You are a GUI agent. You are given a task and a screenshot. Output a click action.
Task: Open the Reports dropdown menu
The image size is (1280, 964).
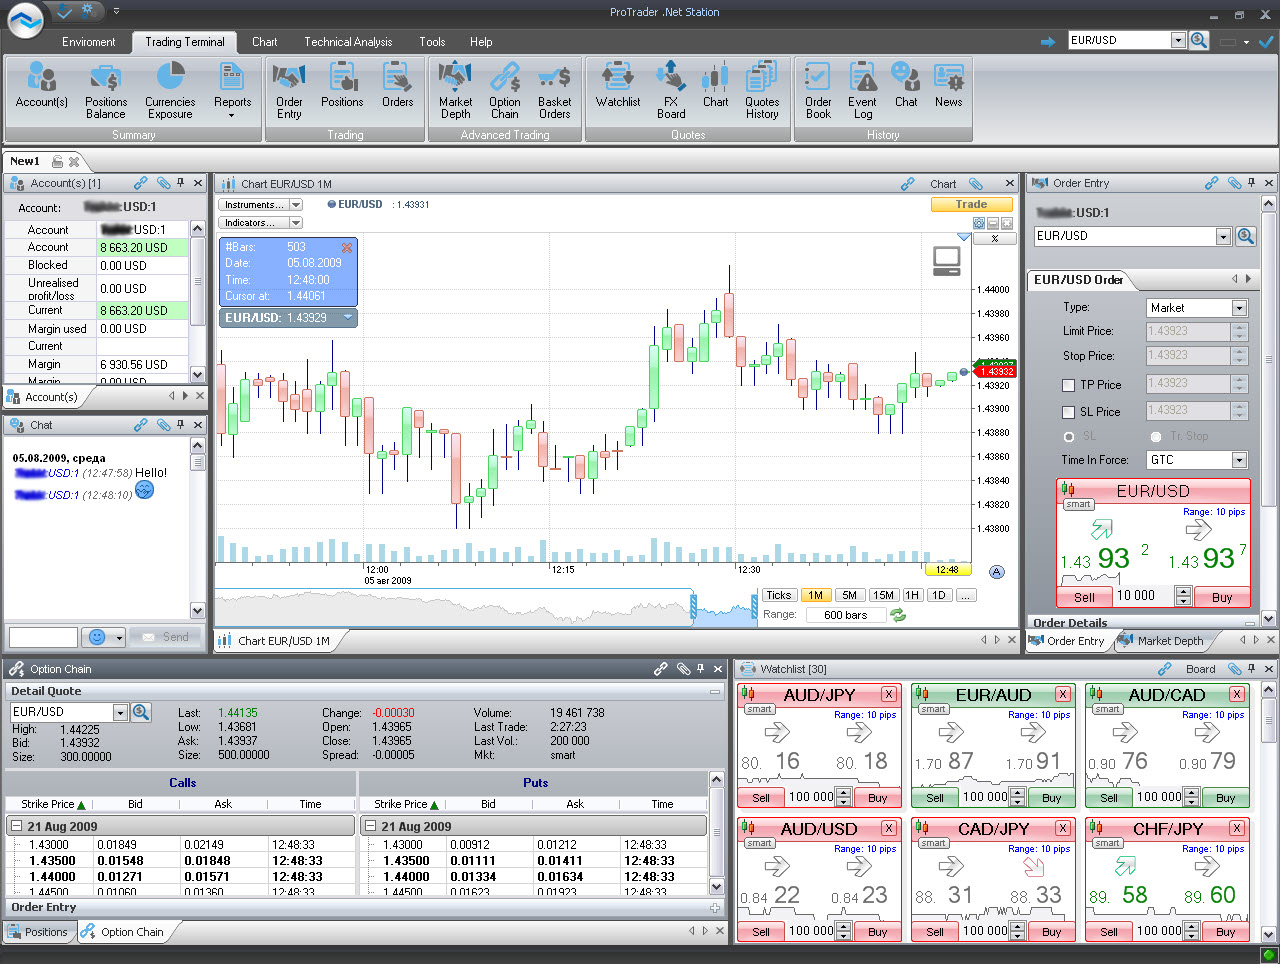232,91
